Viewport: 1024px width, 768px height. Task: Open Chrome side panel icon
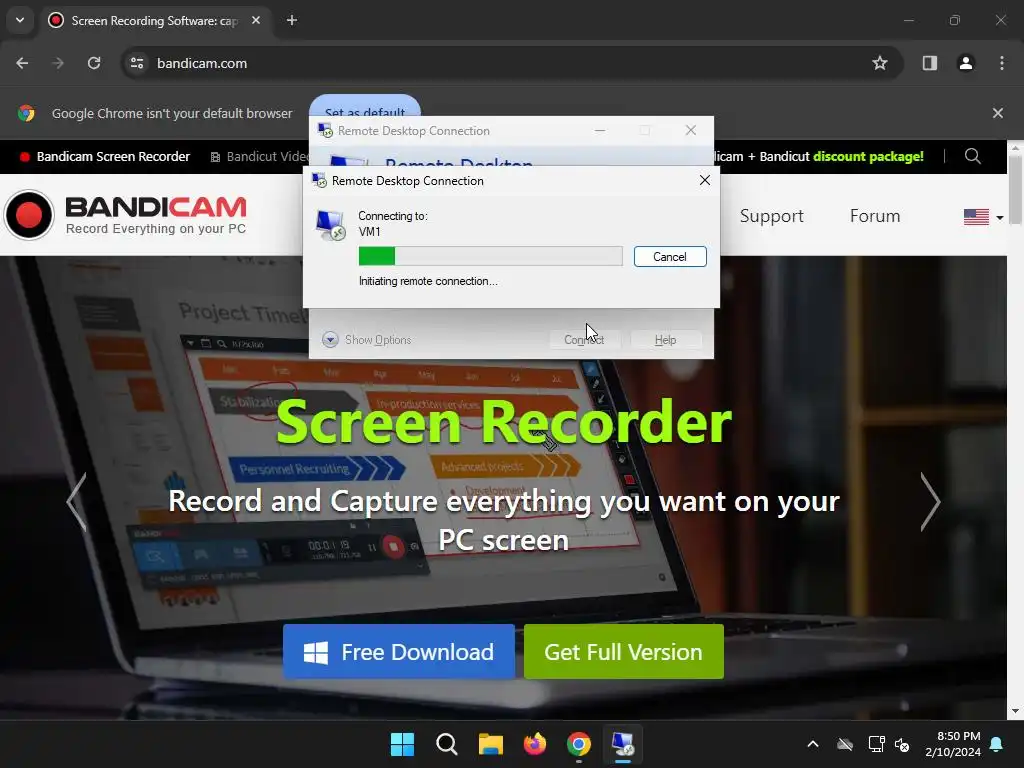[930, 63]
